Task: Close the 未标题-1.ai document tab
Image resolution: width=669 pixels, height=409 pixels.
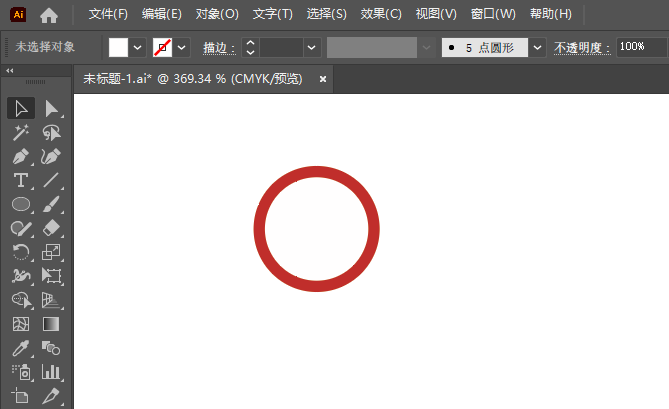Action: 323,79
